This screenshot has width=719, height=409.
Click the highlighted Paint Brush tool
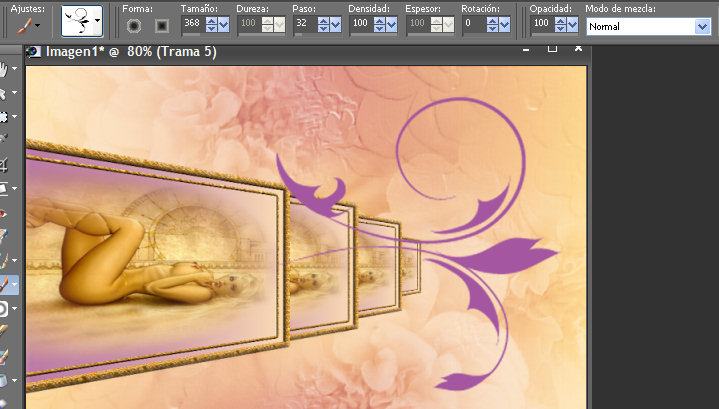click(7, 285)
